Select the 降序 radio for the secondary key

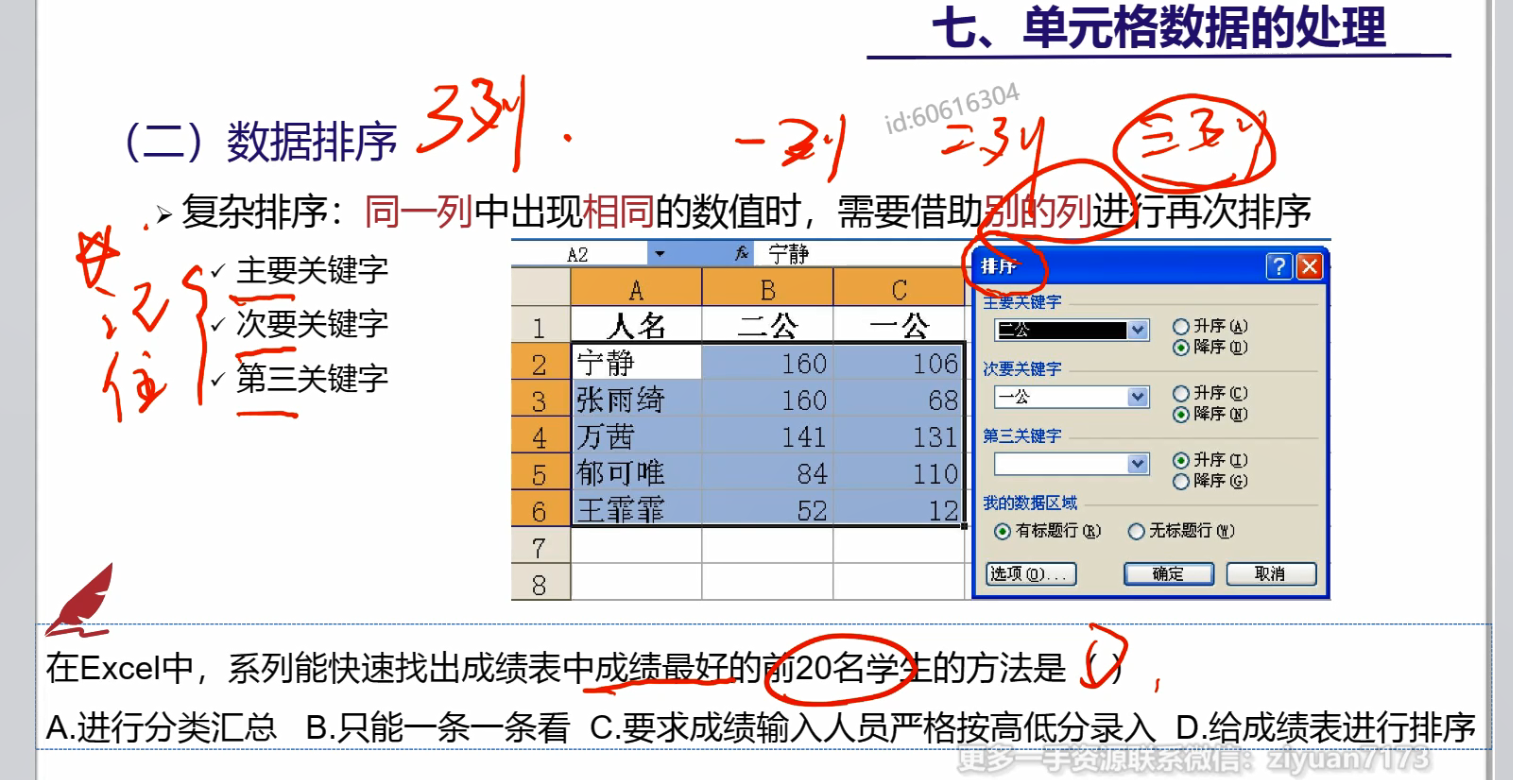pos(1181,414)
